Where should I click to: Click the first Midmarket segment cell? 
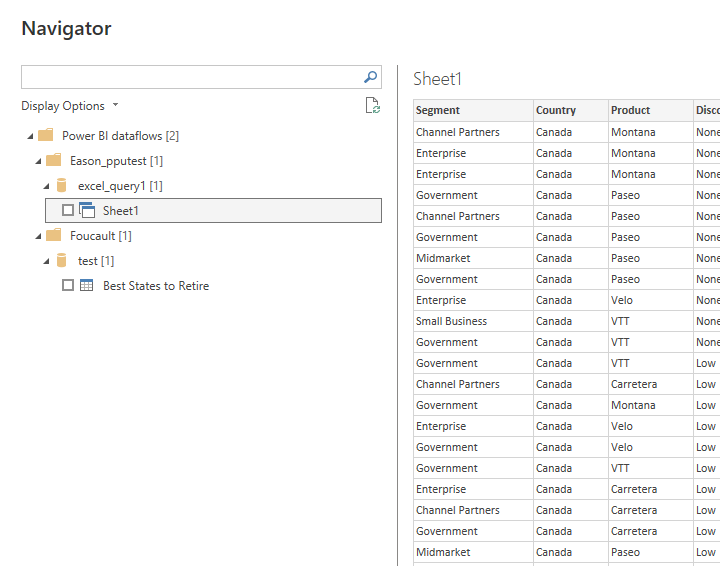[473, 258]
